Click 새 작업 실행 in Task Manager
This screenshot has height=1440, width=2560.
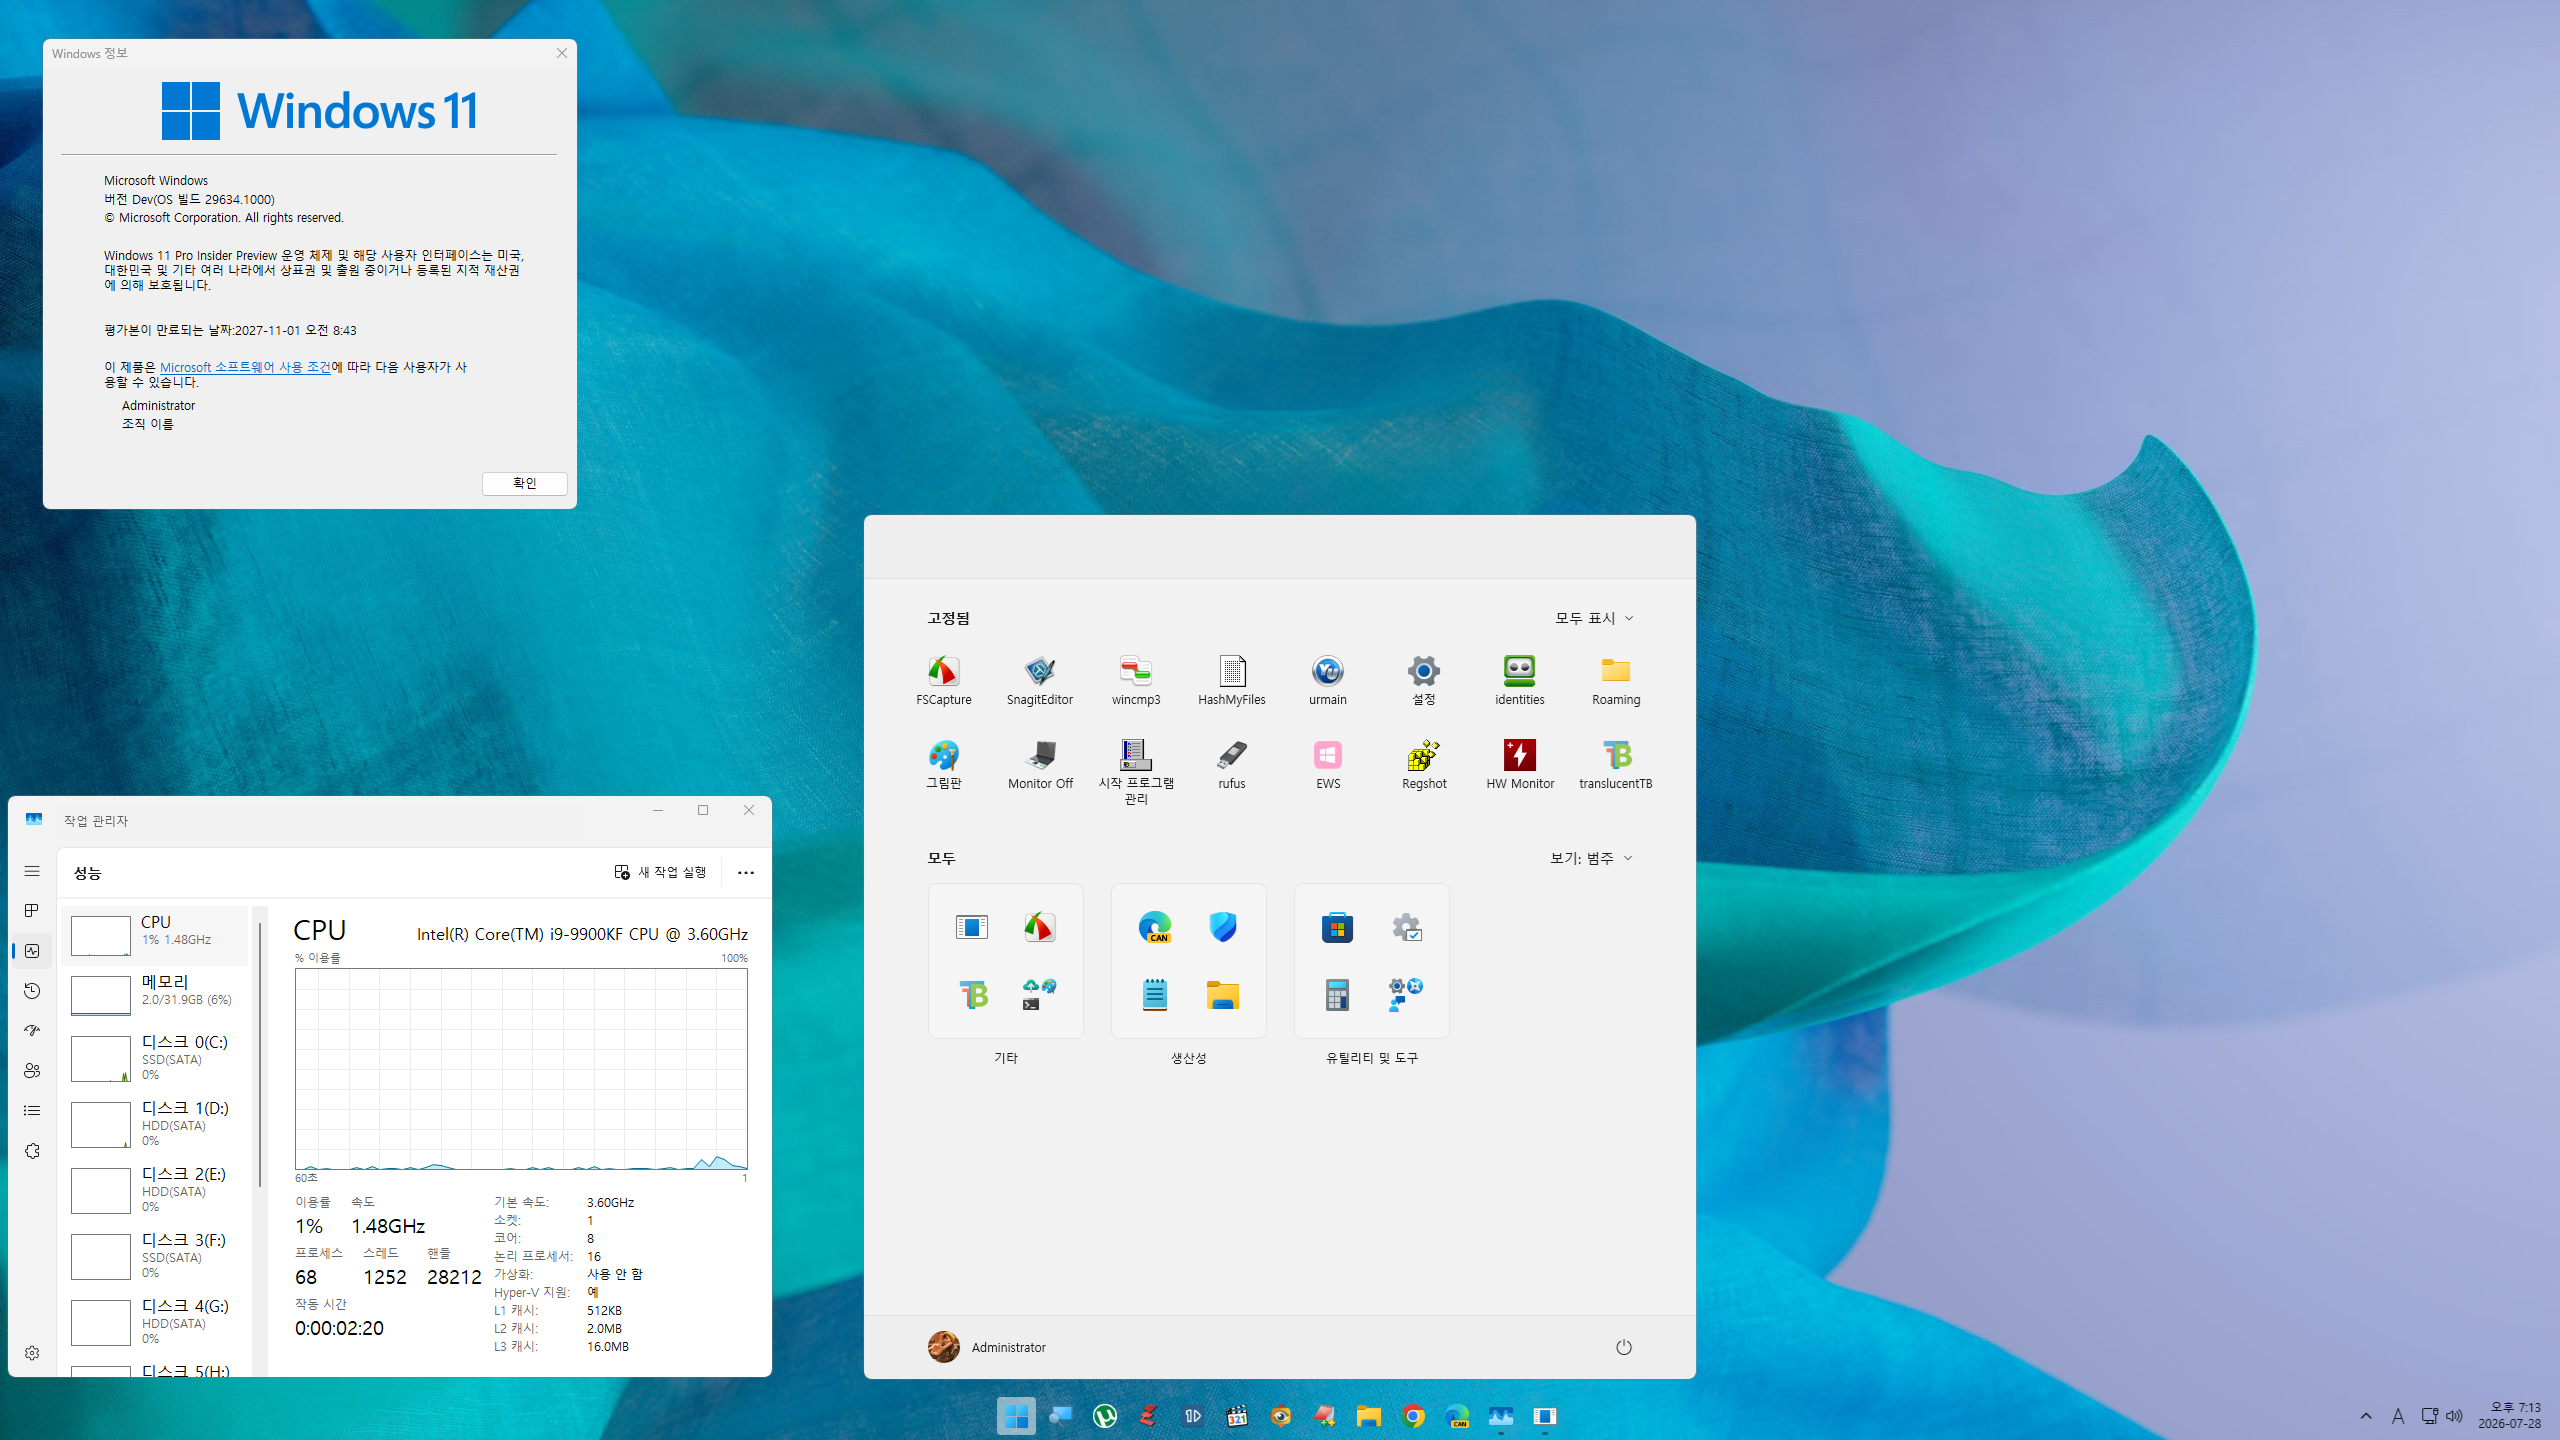pos(661,872)
